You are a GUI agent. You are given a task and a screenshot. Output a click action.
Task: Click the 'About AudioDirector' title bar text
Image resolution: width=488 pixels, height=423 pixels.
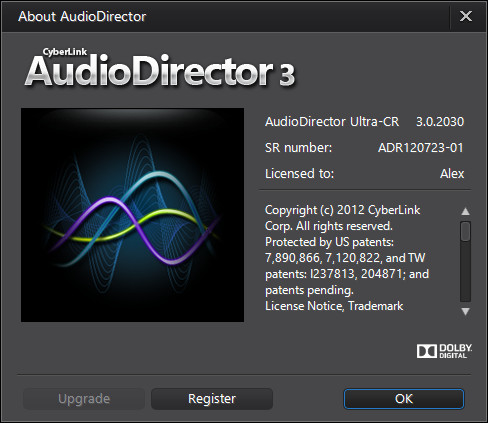click(x=82, y=16)
